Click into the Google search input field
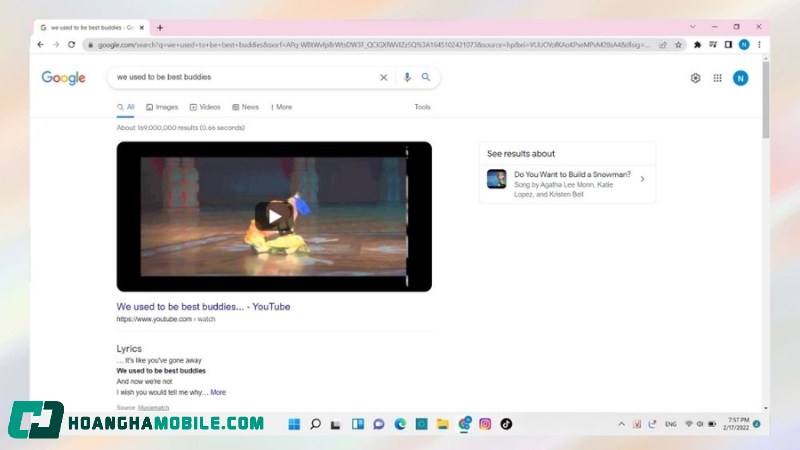The image size is (800, 450). point(240,77)
